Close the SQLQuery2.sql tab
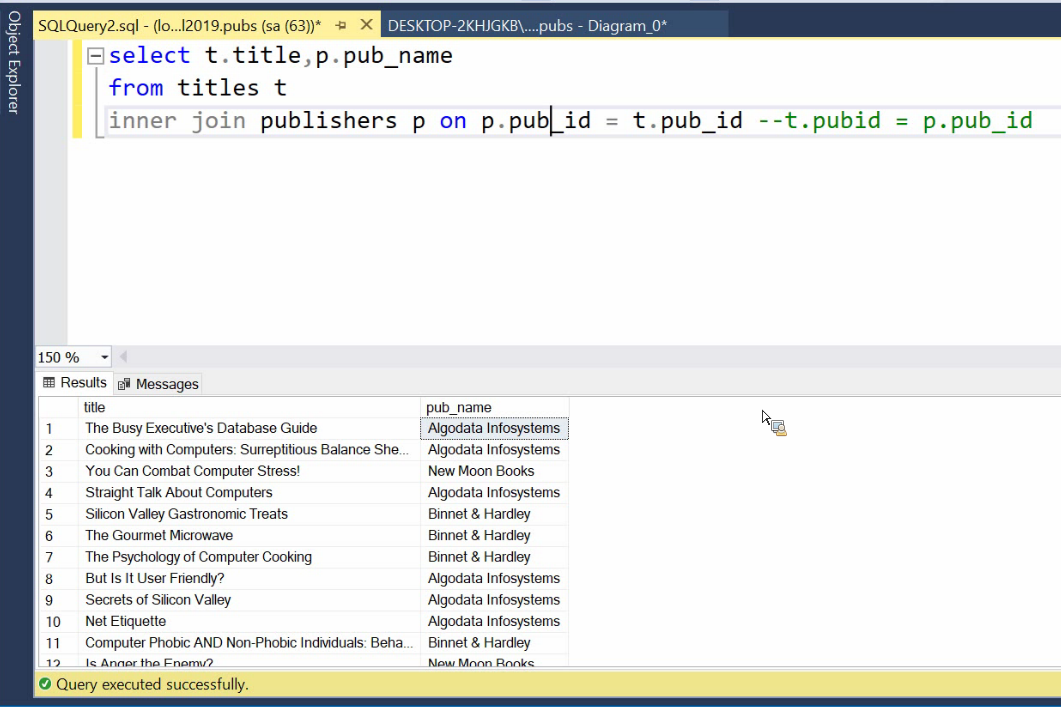 click(x=366, y=25)
